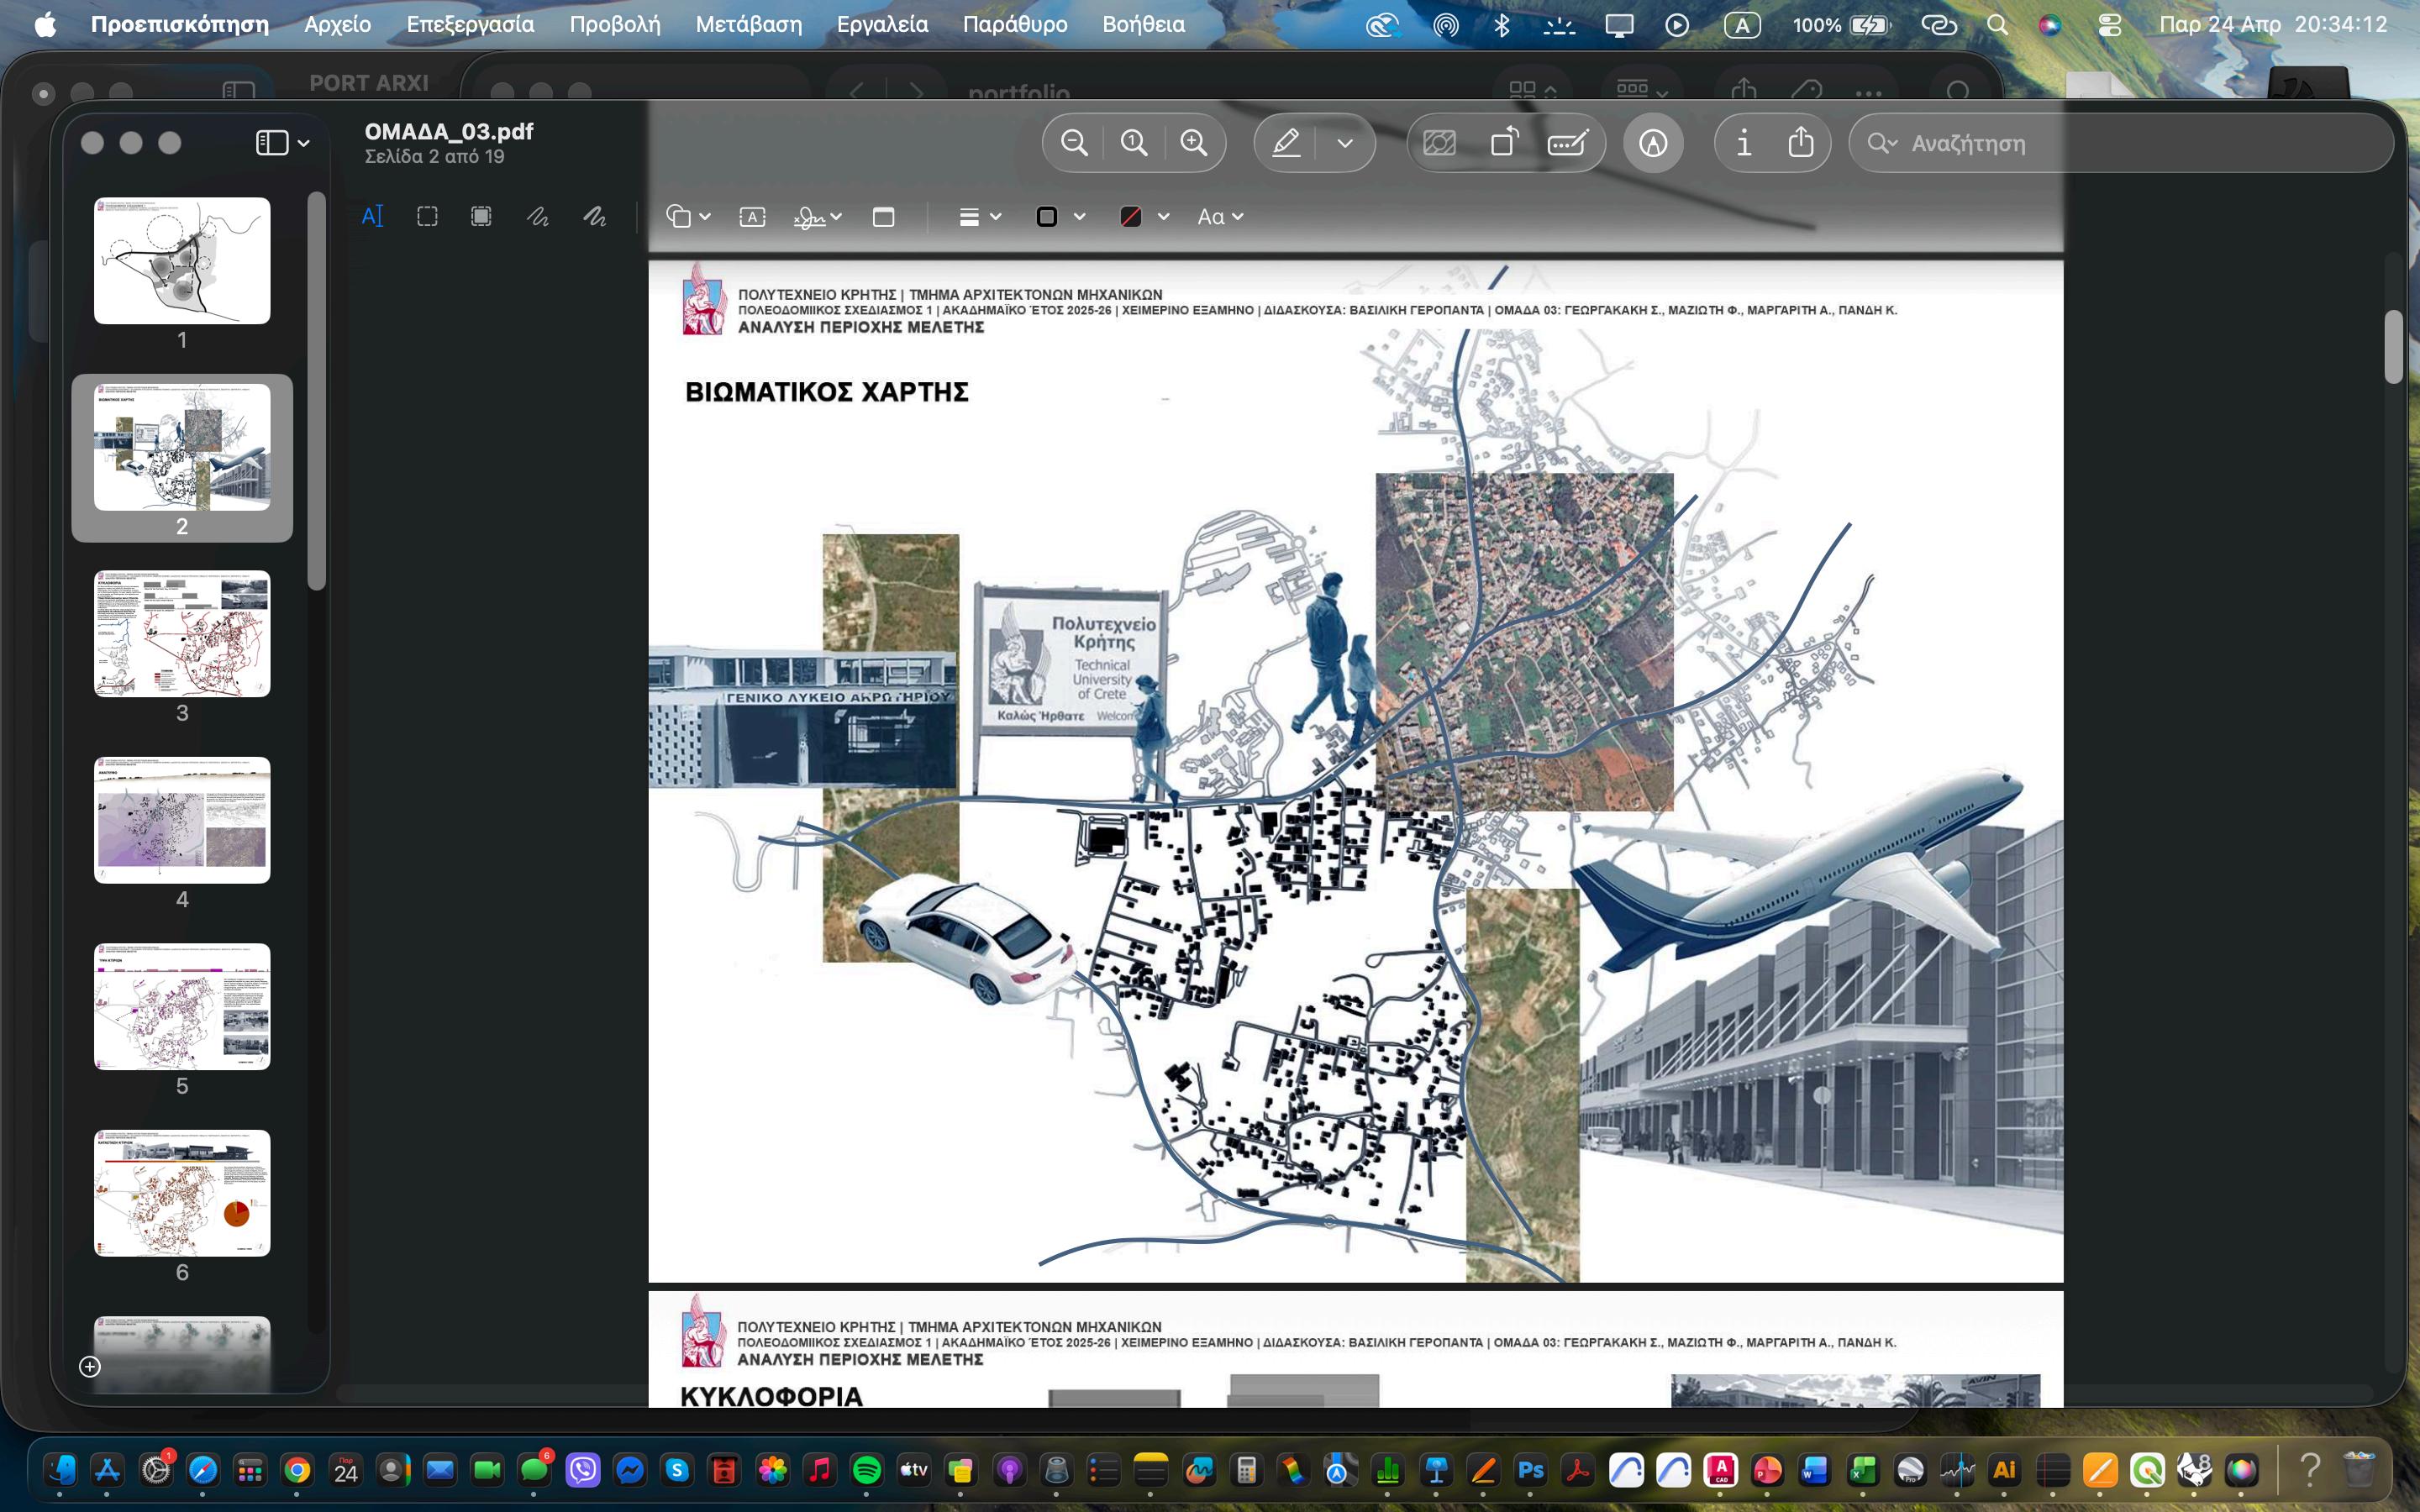This screenshot has width=2420, height=1512.
Task: Select the Sketch drawing tool
Action: pyautogui.click(x=538, y=217)
